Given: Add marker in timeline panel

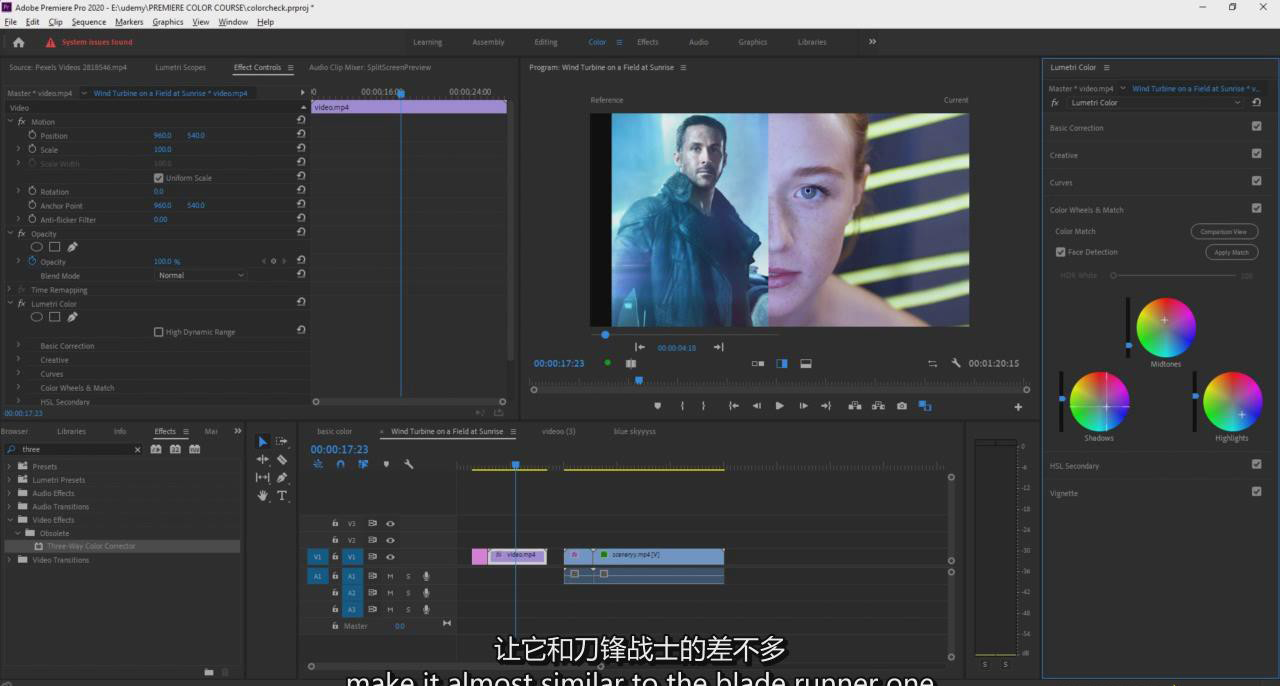Looking at the screenshot, I should tap(386, 464).
